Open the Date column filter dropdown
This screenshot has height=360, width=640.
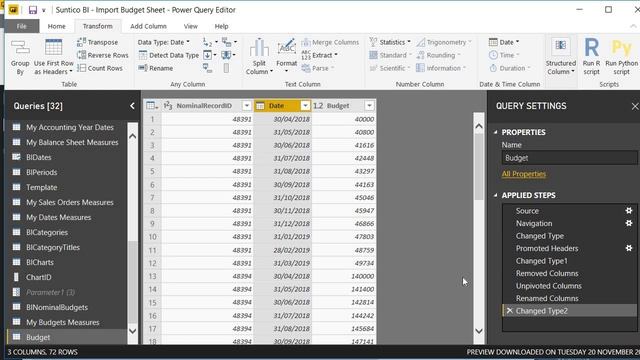point(305,106)
